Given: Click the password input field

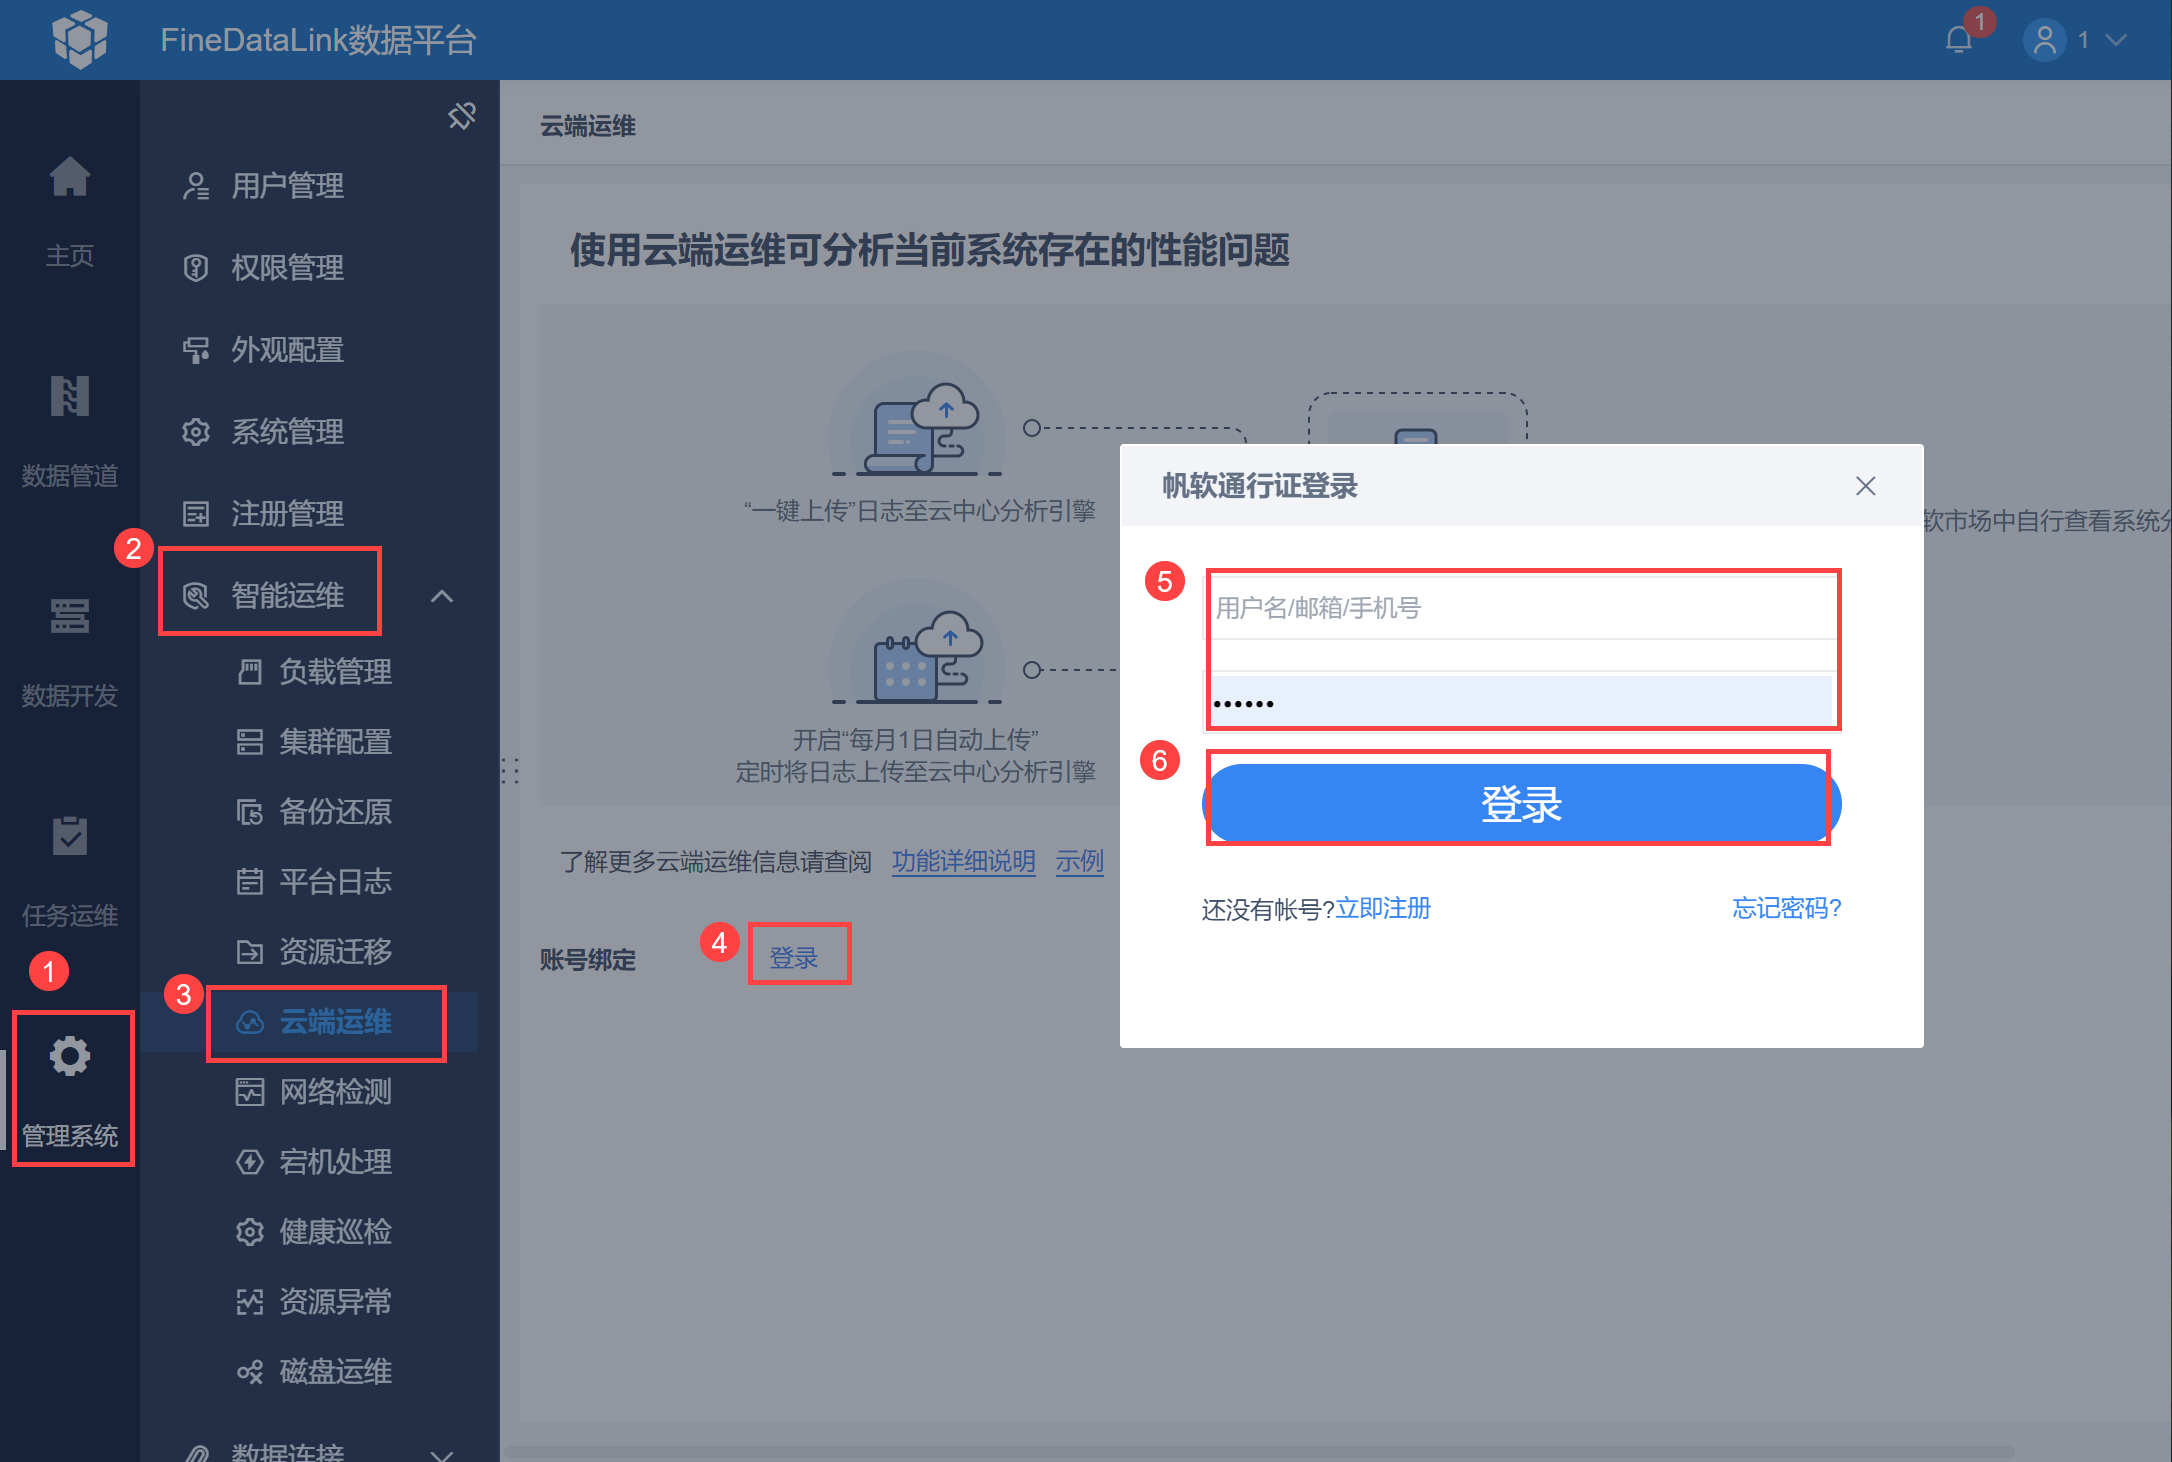Looking at the screenshot, I should click(x=1520, y=702).
